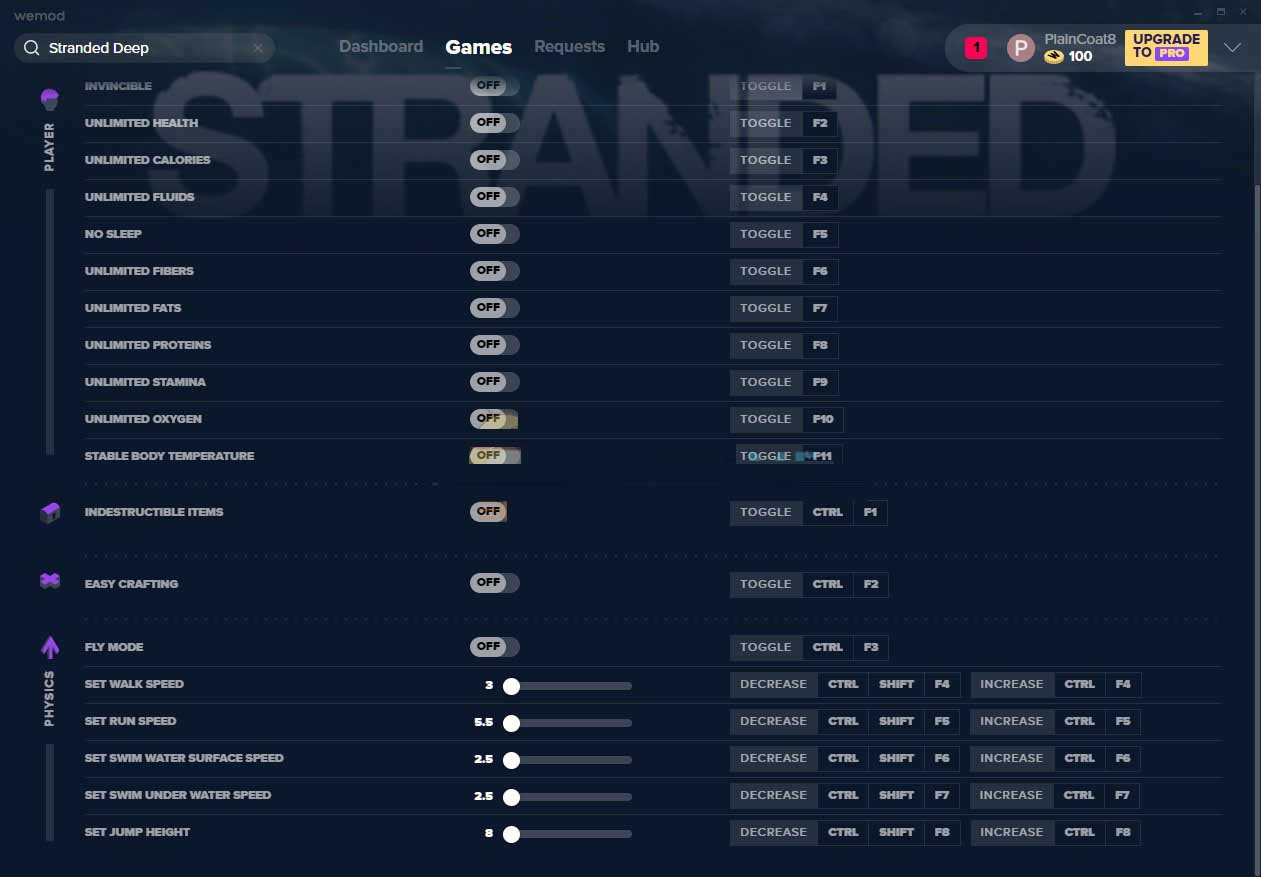Click the Set Jump Height slider handle

point(511,834)
